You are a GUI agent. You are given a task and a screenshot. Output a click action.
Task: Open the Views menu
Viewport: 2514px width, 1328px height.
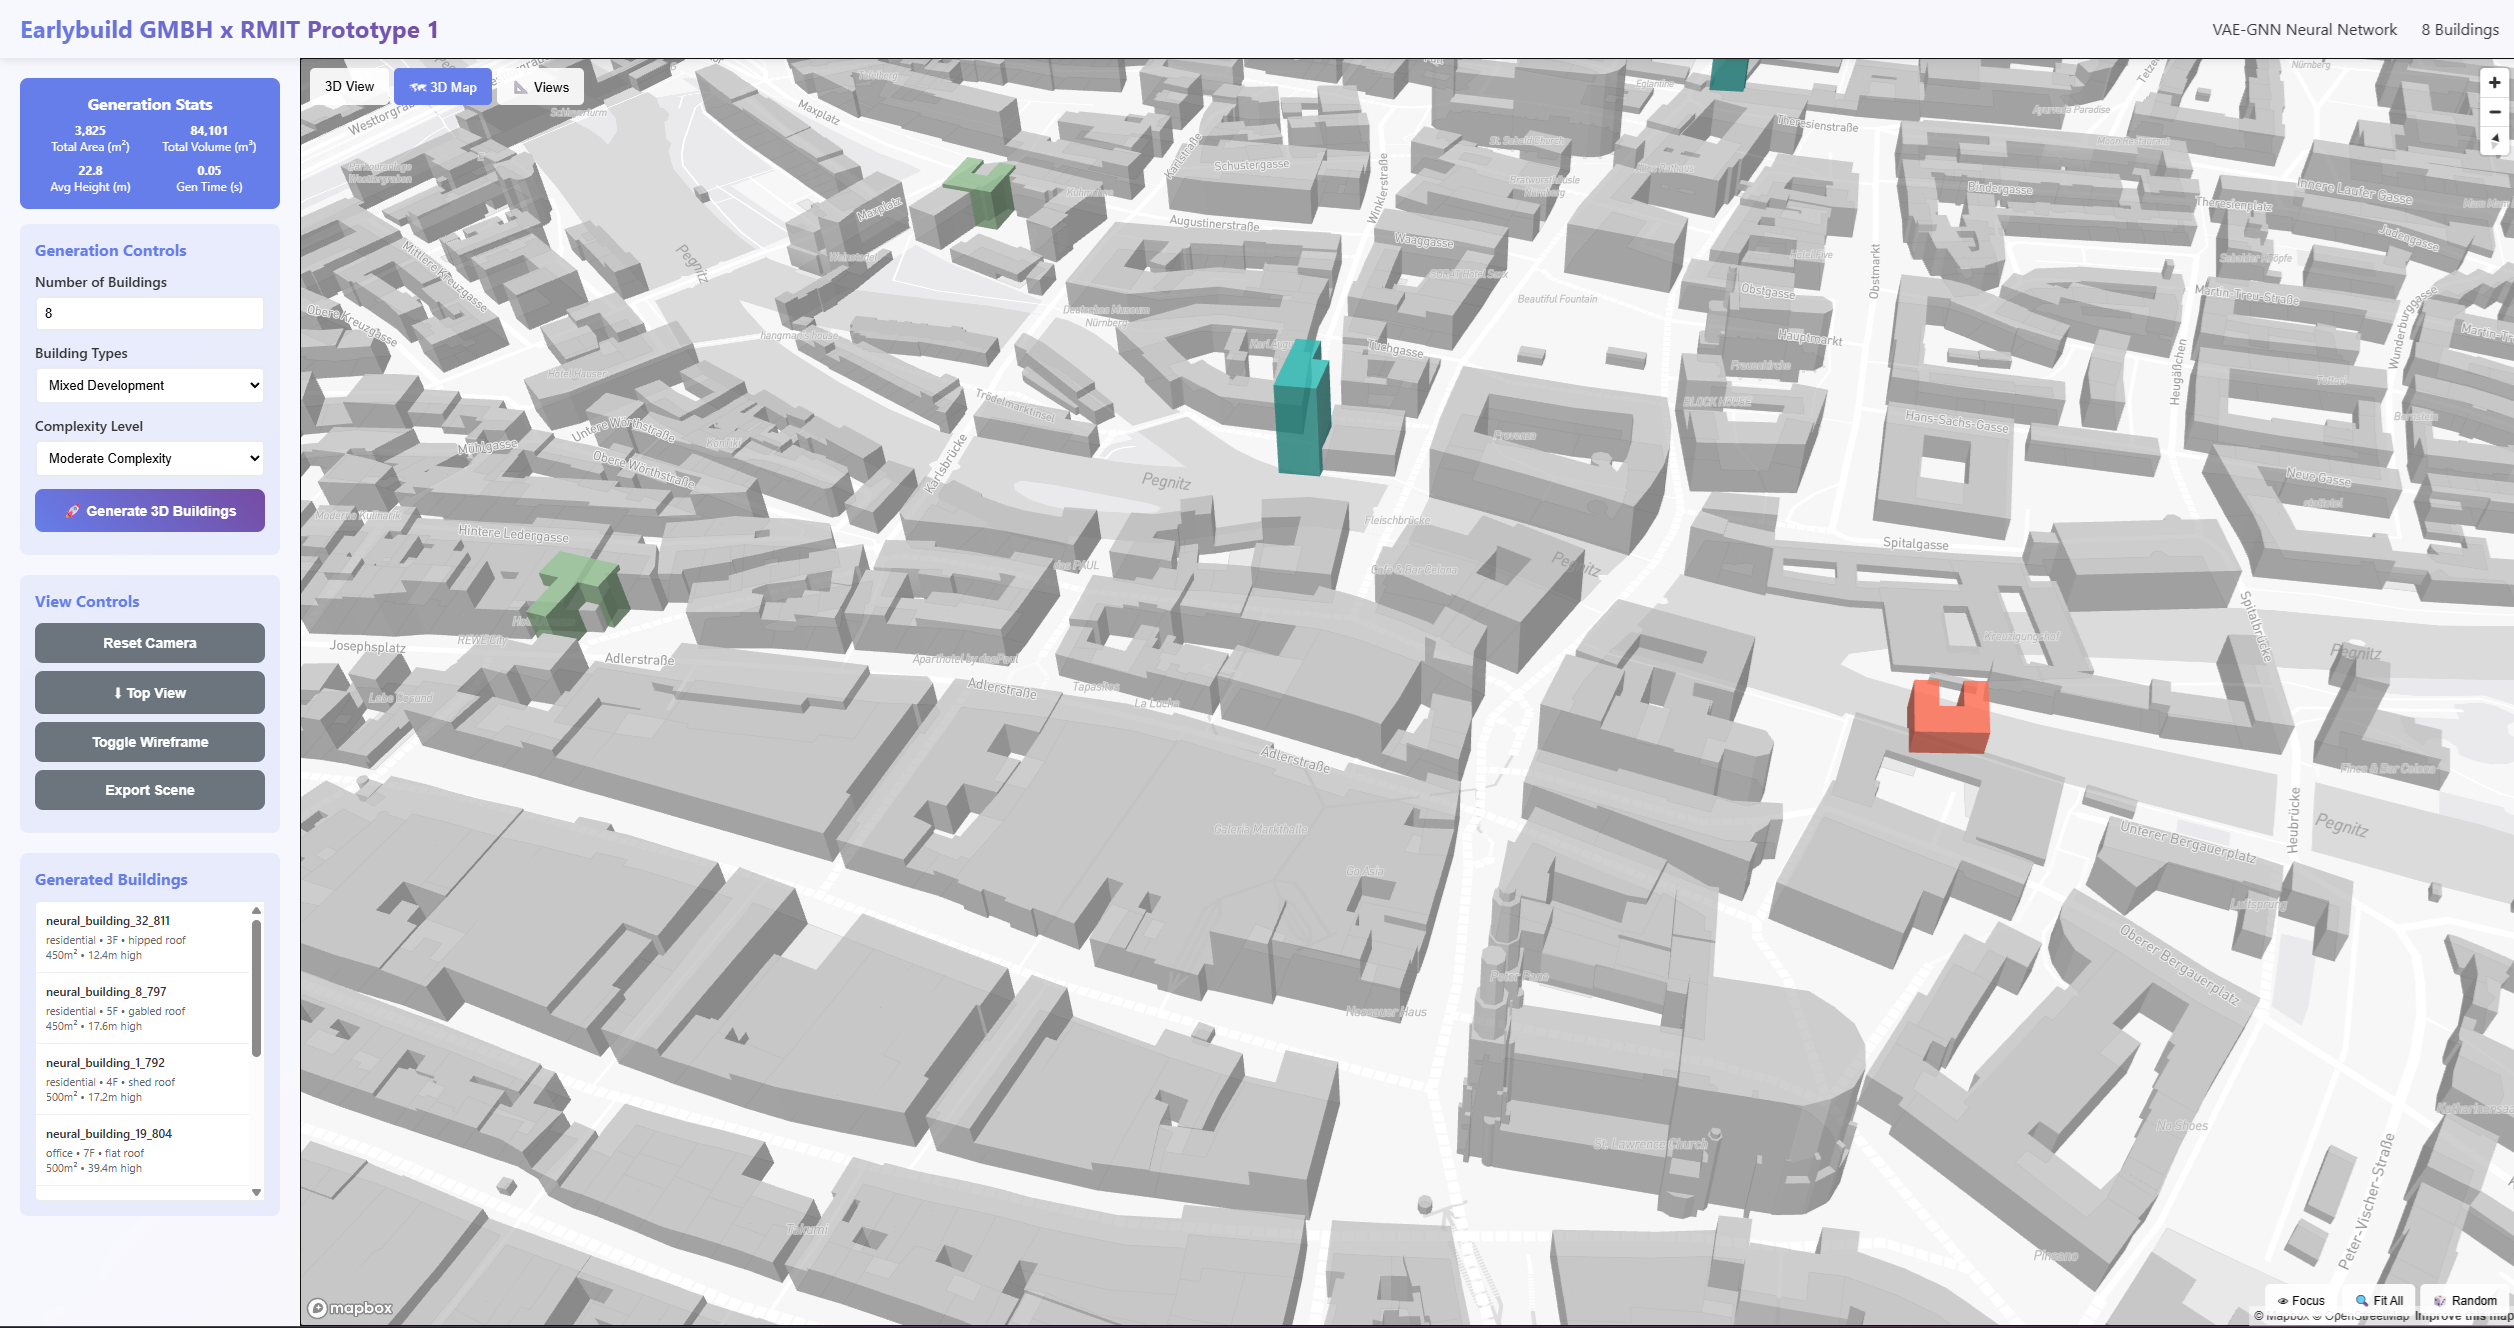pos(541,87)
